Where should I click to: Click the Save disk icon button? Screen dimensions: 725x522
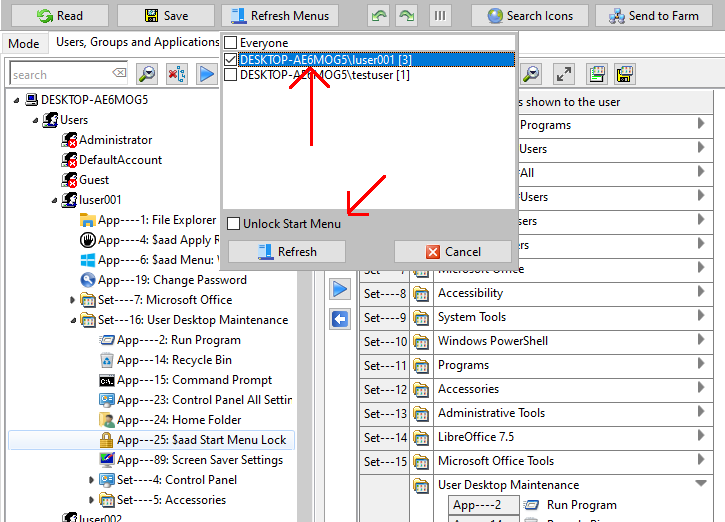click(x=165, y=15)
